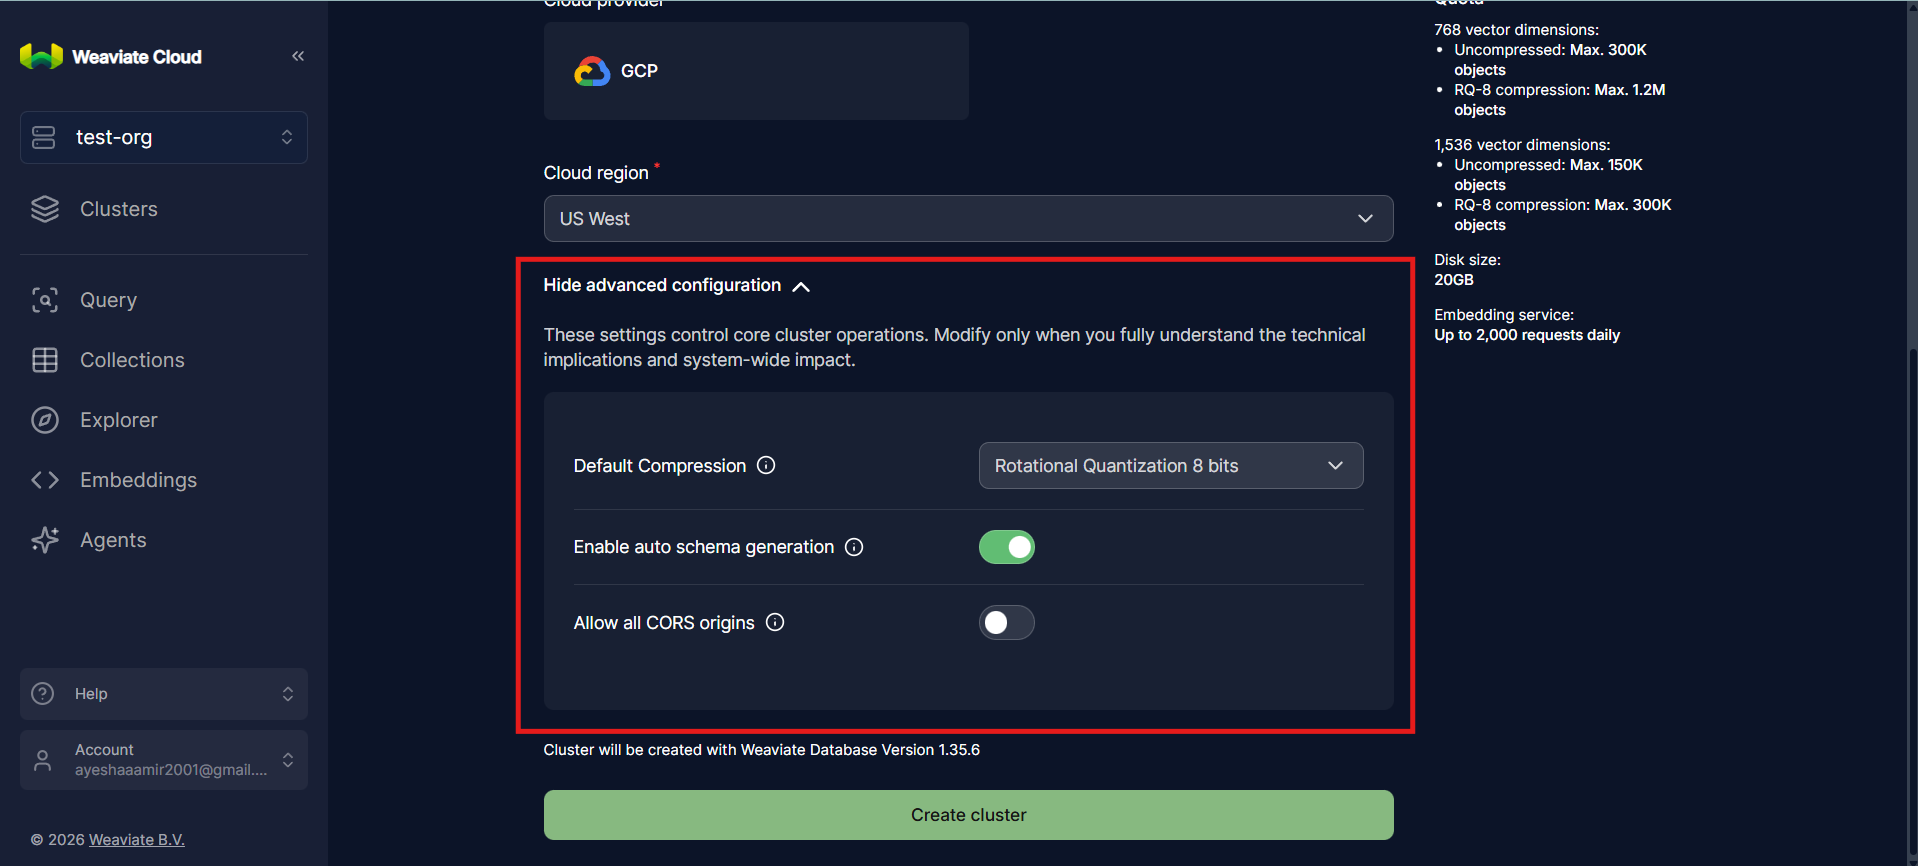Click the info icon beside CORS origins
1918x866 pixels.
pyautogui.click(x=775, y=622)
